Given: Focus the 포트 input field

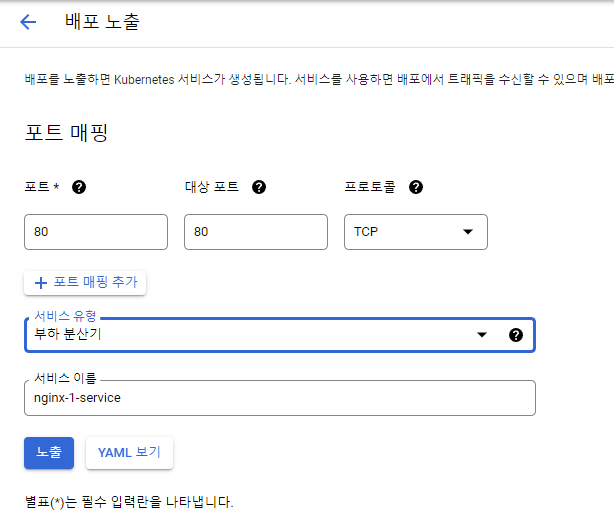Looking at the screenshot, I should pos(95,232).
